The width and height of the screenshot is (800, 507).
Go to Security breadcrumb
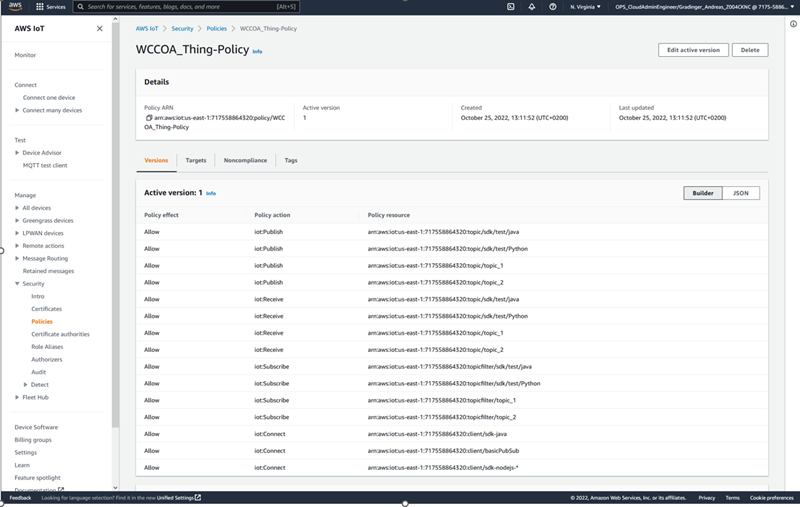click(x=182, y=29)
